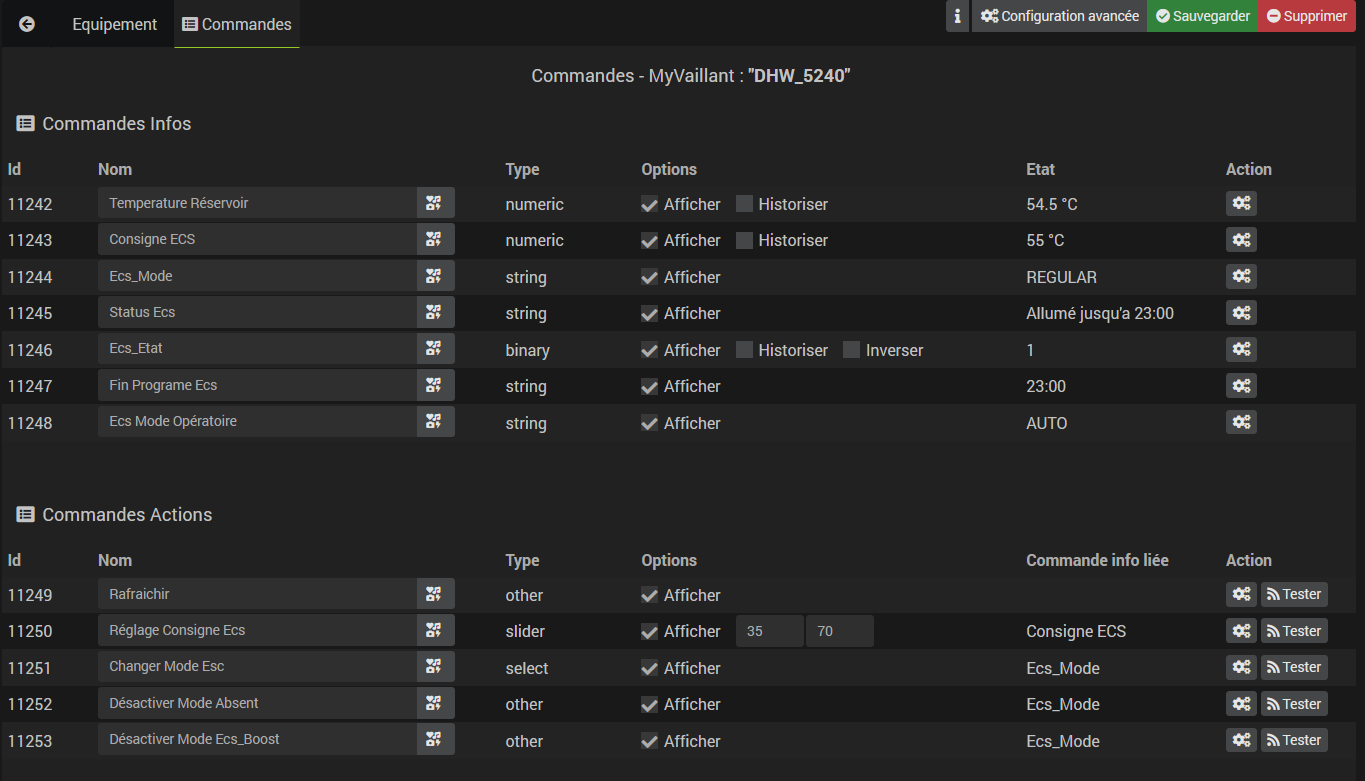Enable Historiser for Temperature Réservoir
The height and width of the screenshot is (781, 1365).
(744, 204)
